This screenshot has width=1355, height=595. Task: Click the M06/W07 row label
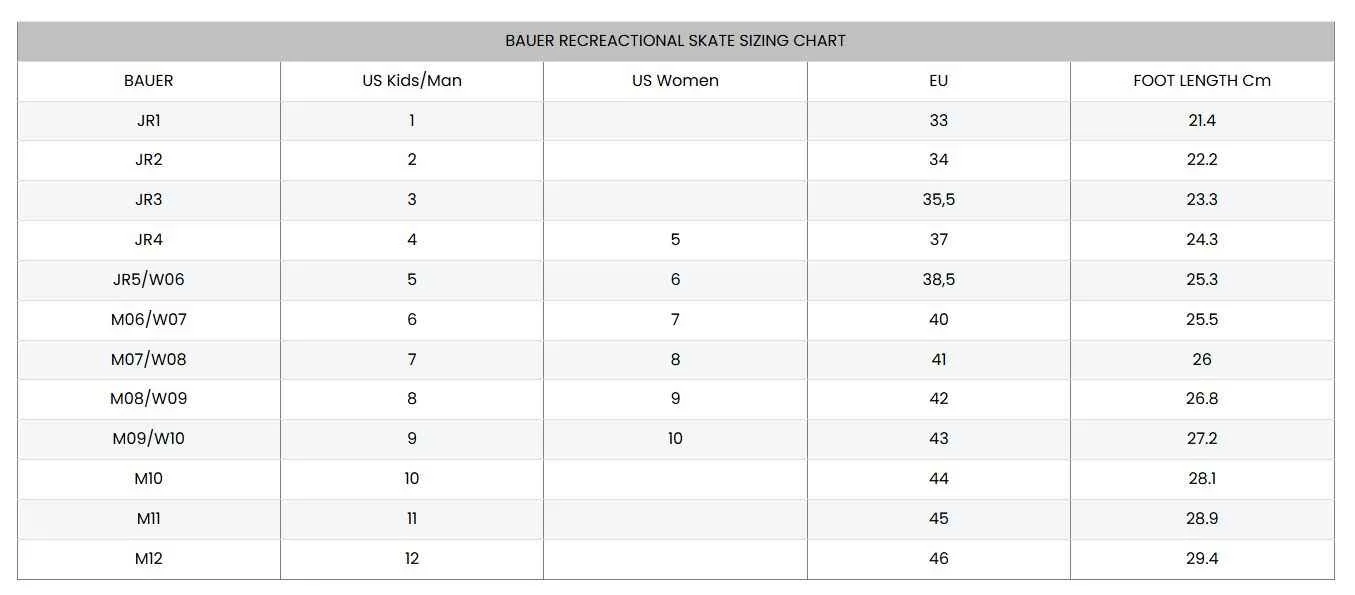[x=148, y=320]
